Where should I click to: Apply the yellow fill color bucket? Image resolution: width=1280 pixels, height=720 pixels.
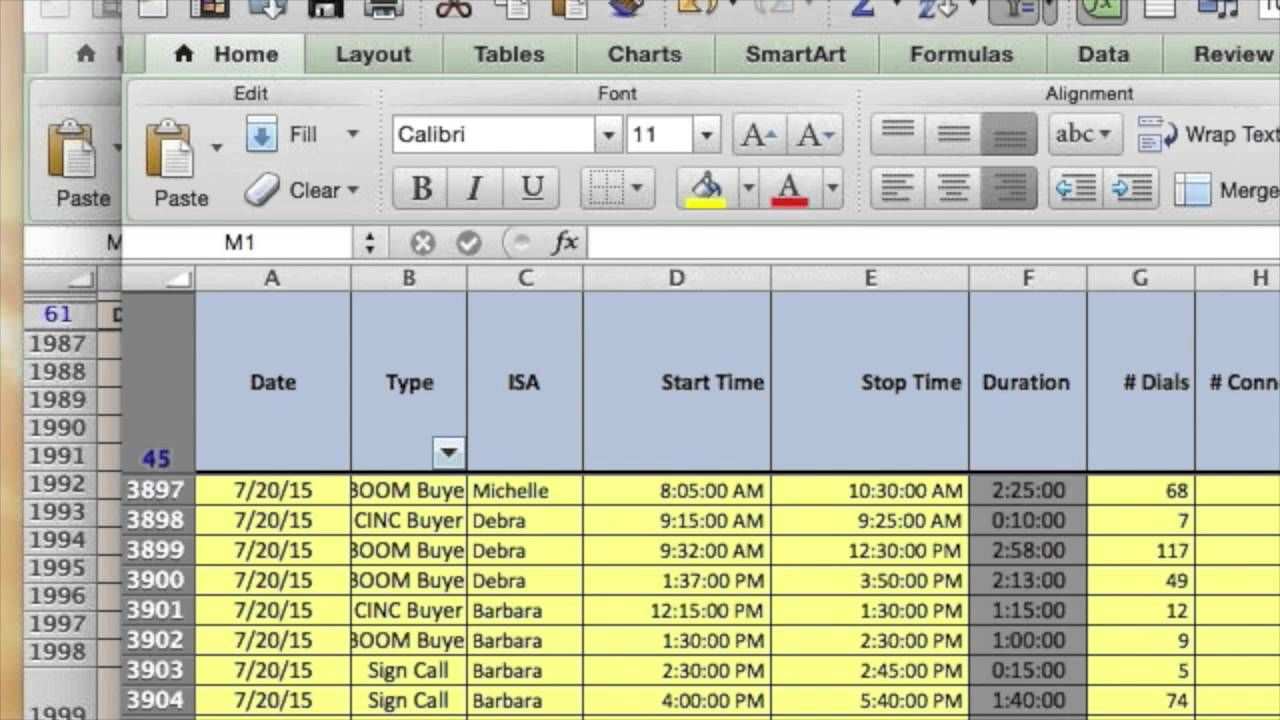pyautogui.click(x=706, y=188)
